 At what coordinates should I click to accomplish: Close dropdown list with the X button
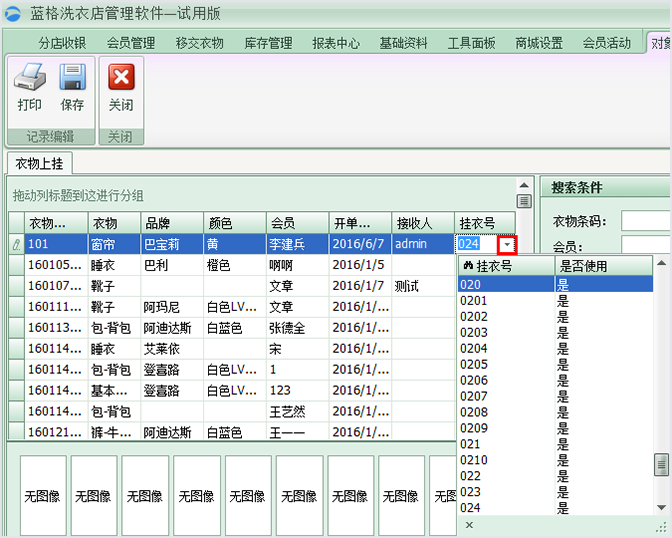click(x=469, y=525)
